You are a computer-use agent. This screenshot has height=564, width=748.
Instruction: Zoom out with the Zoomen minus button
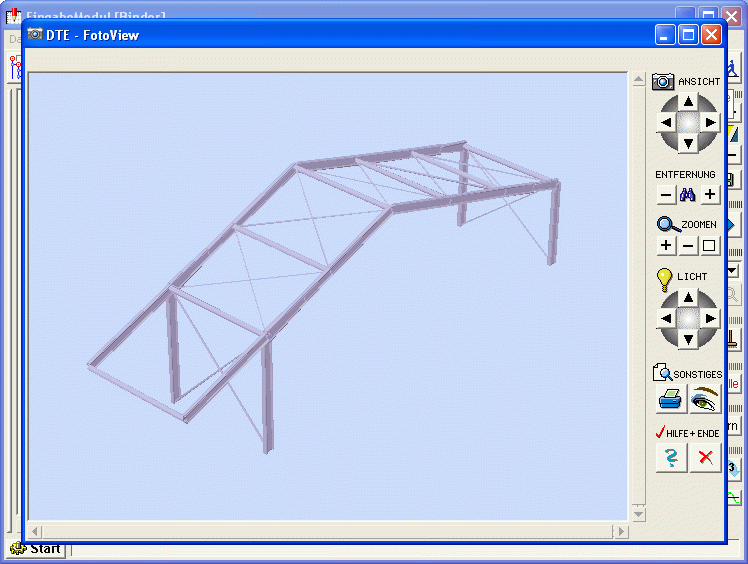688,246
